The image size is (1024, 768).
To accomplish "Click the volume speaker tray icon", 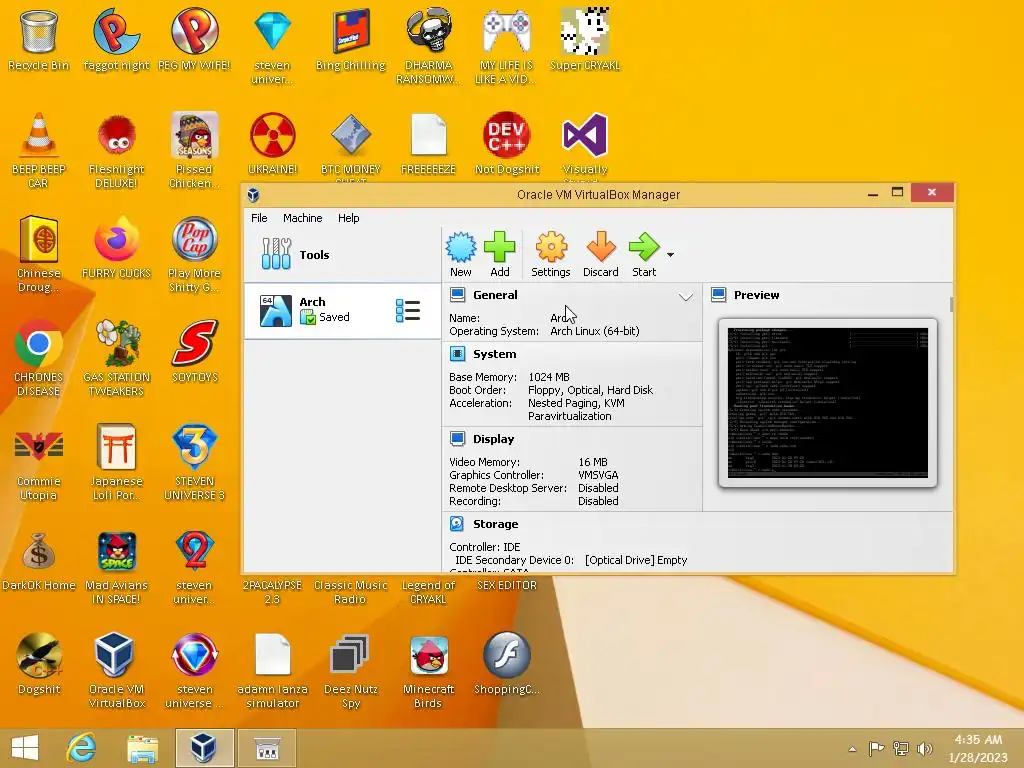I will [925, 748].
